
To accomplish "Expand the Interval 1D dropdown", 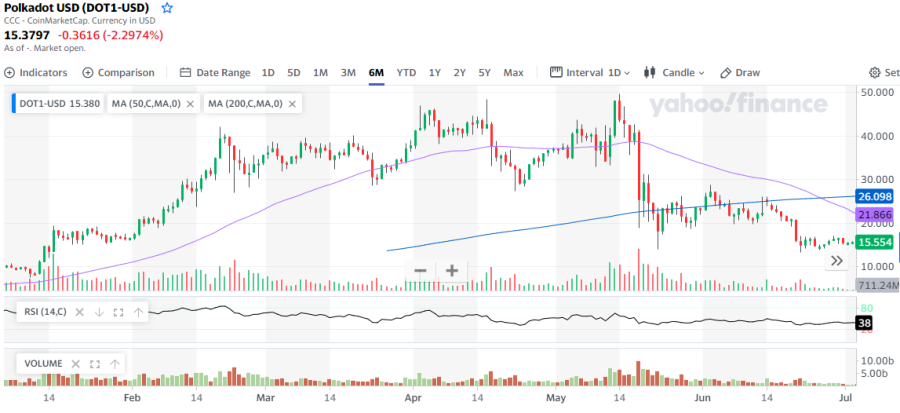I will click(590, 73).
